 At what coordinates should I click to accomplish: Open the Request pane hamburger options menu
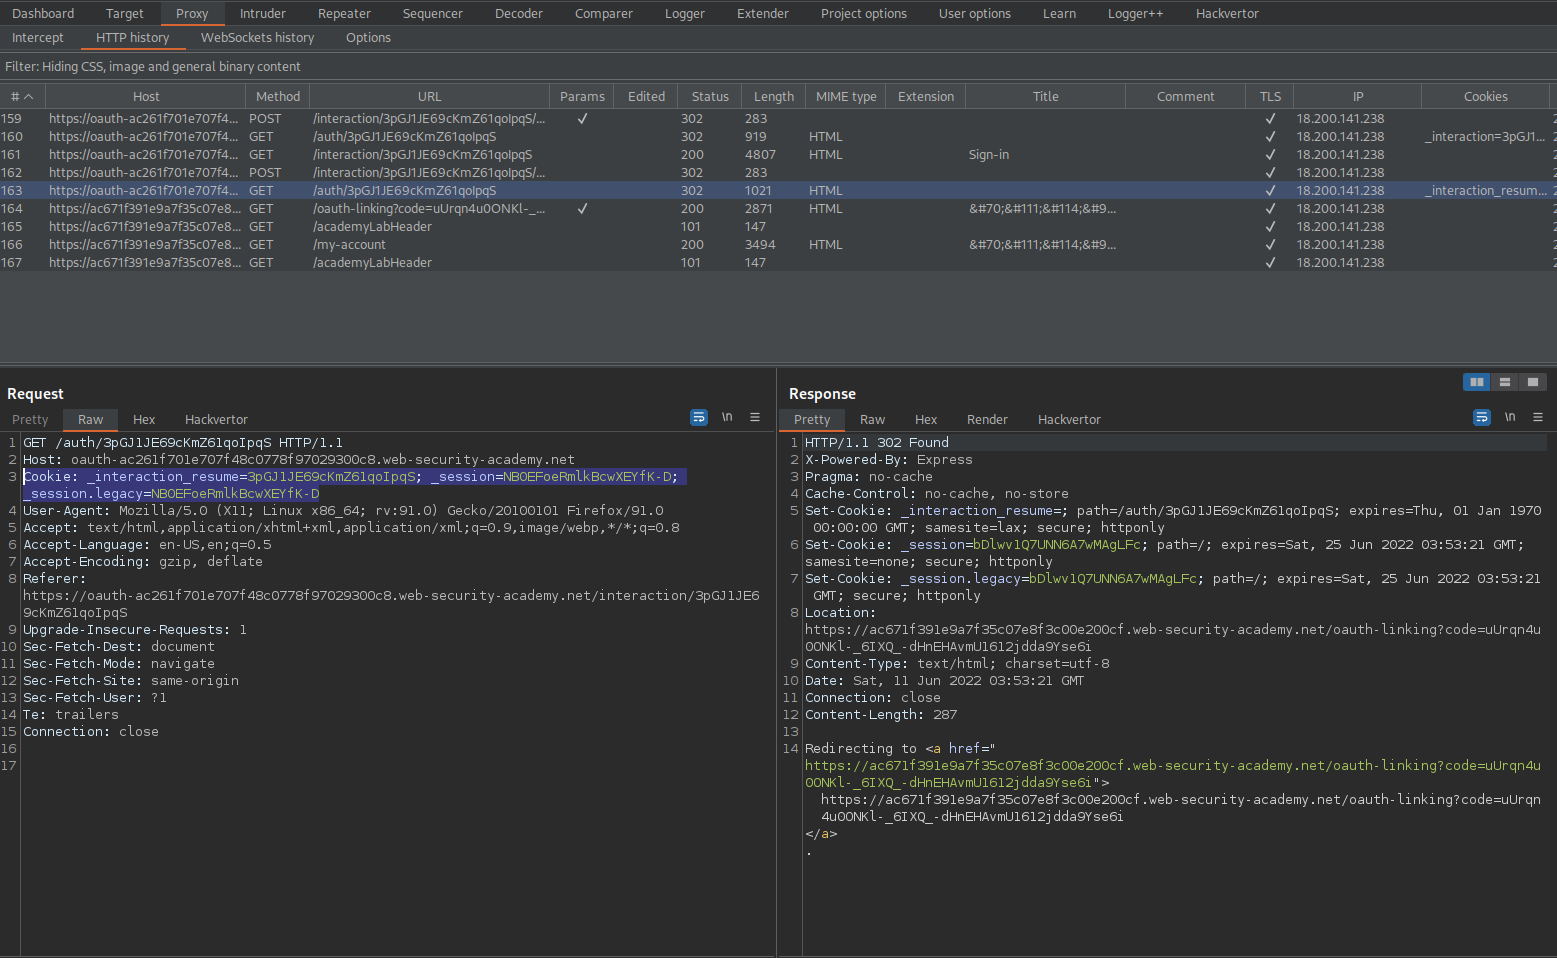click(755, 417)
